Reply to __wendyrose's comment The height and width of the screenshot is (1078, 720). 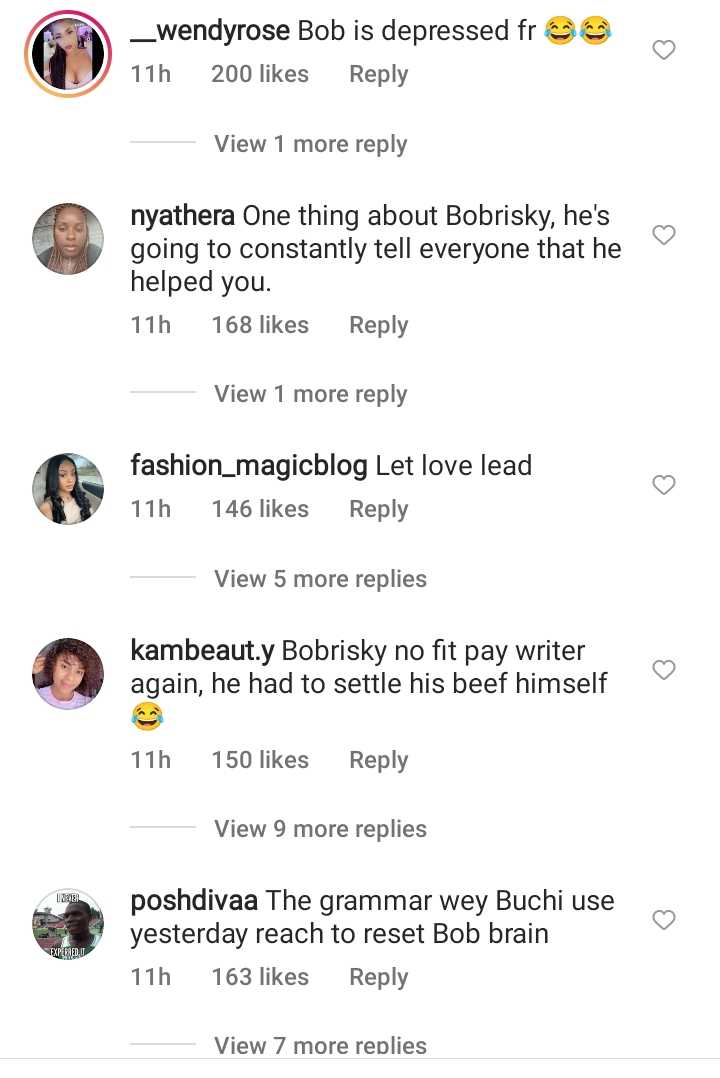tap(378, 74)
